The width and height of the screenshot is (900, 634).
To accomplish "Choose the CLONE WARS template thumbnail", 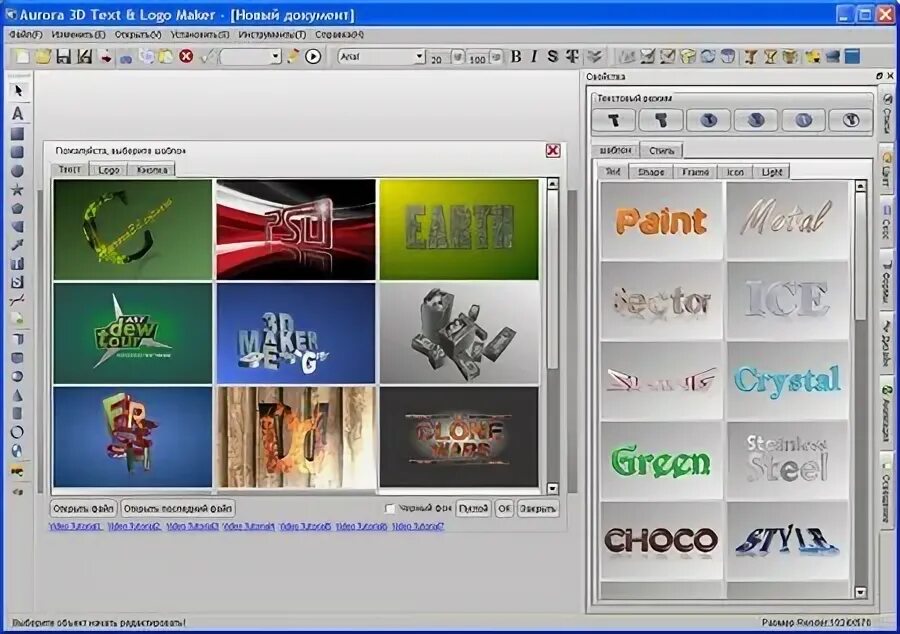I will 459,437.
